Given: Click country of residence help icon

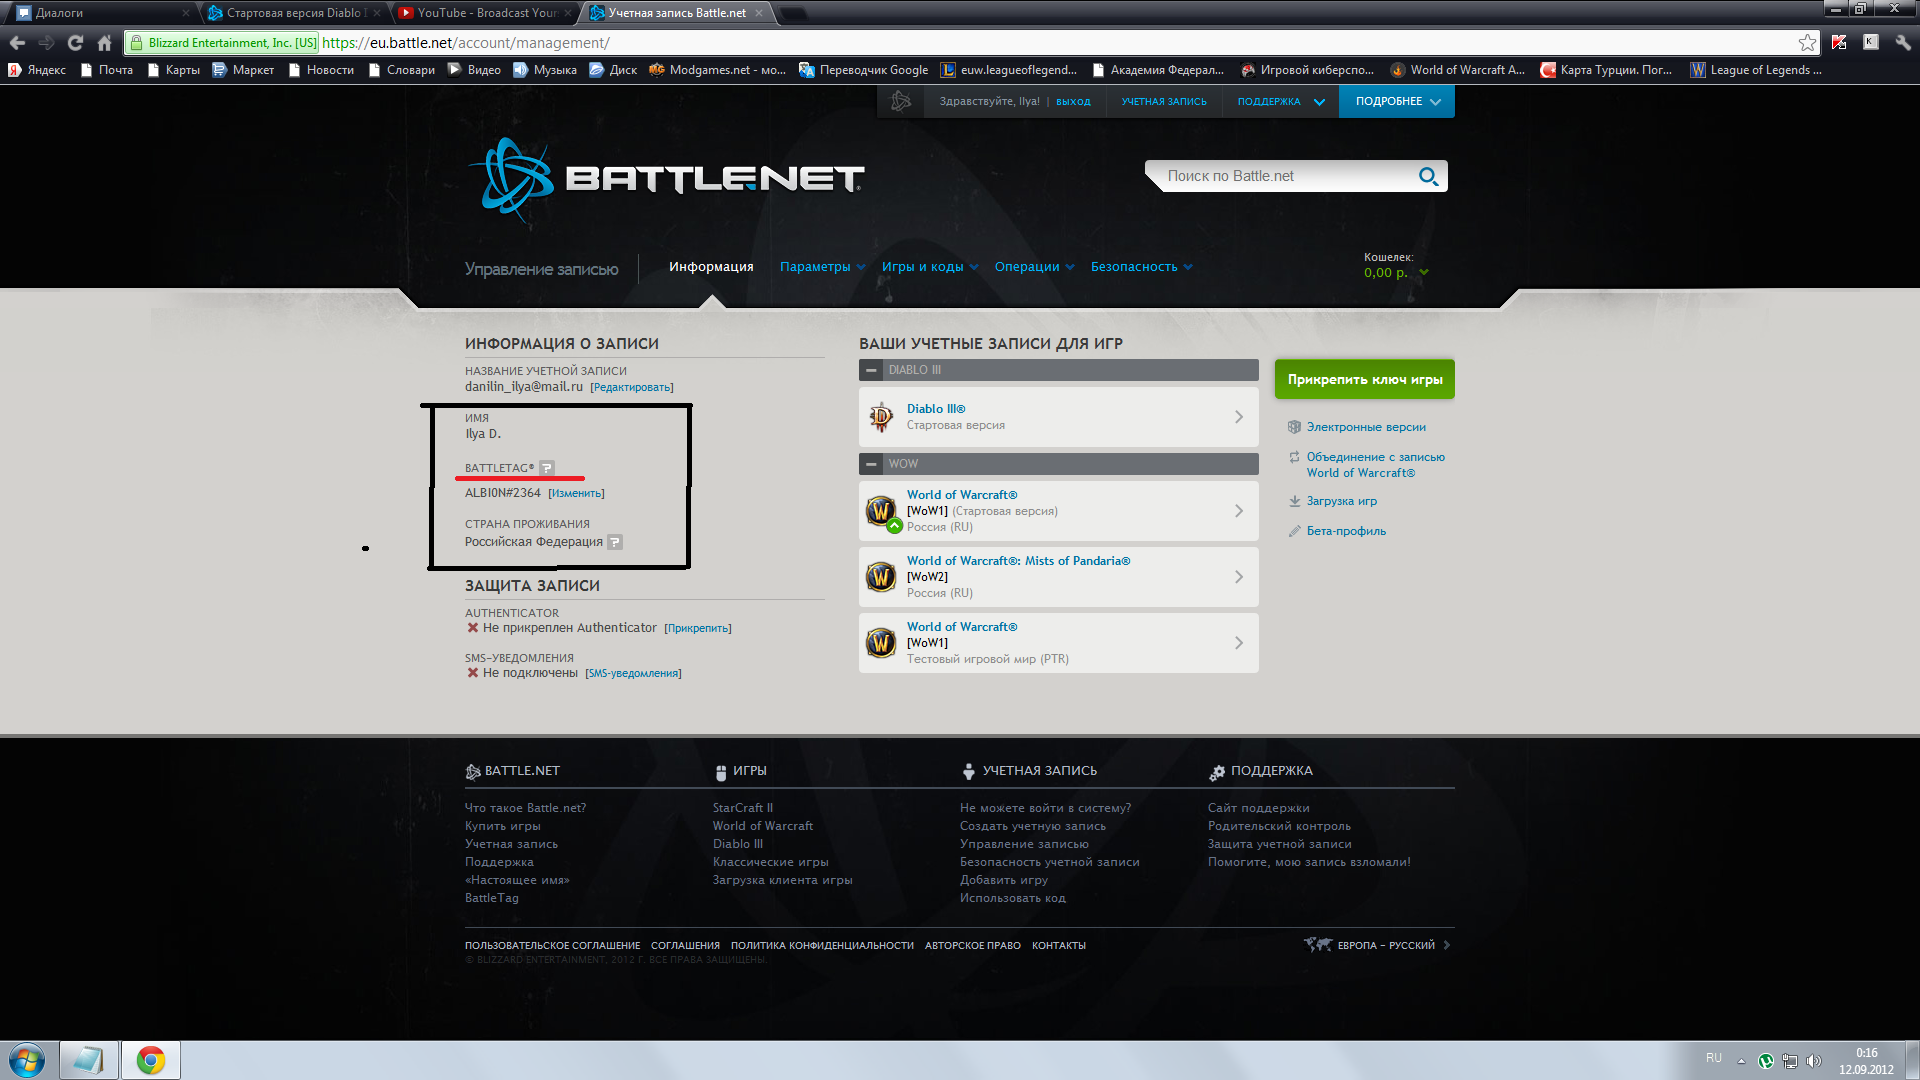Looking at the screenshot, I should tap(615, 542).
